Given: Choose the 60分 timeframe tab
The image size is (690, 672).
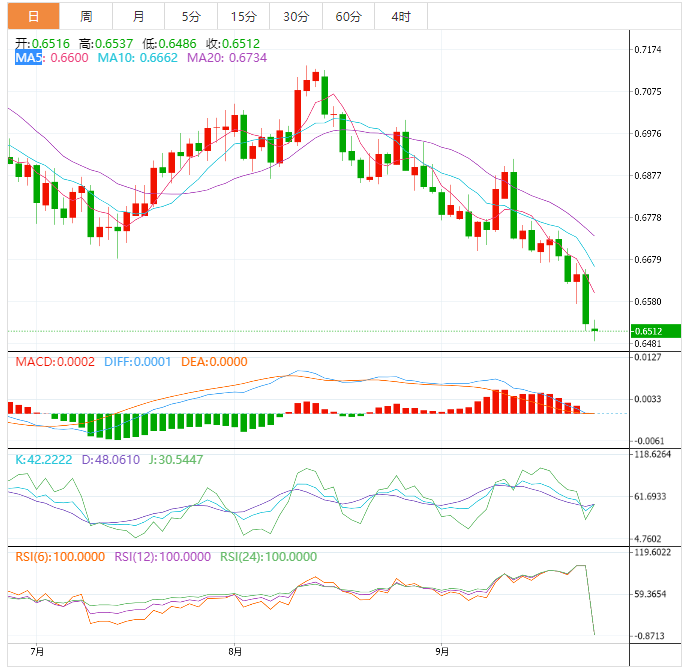Looking at the screenshot, I should pyautogui.click(x=349, y=16).
